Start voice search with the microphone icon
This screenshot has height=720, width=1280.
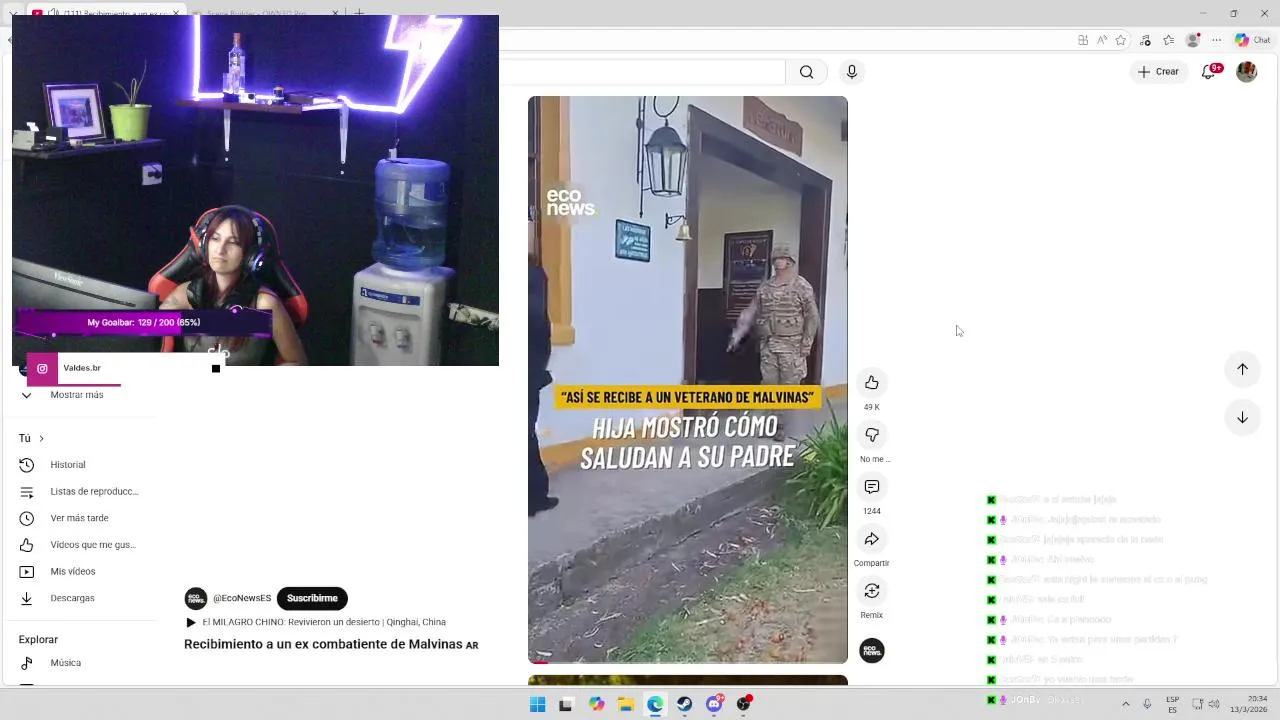point(852,72)
